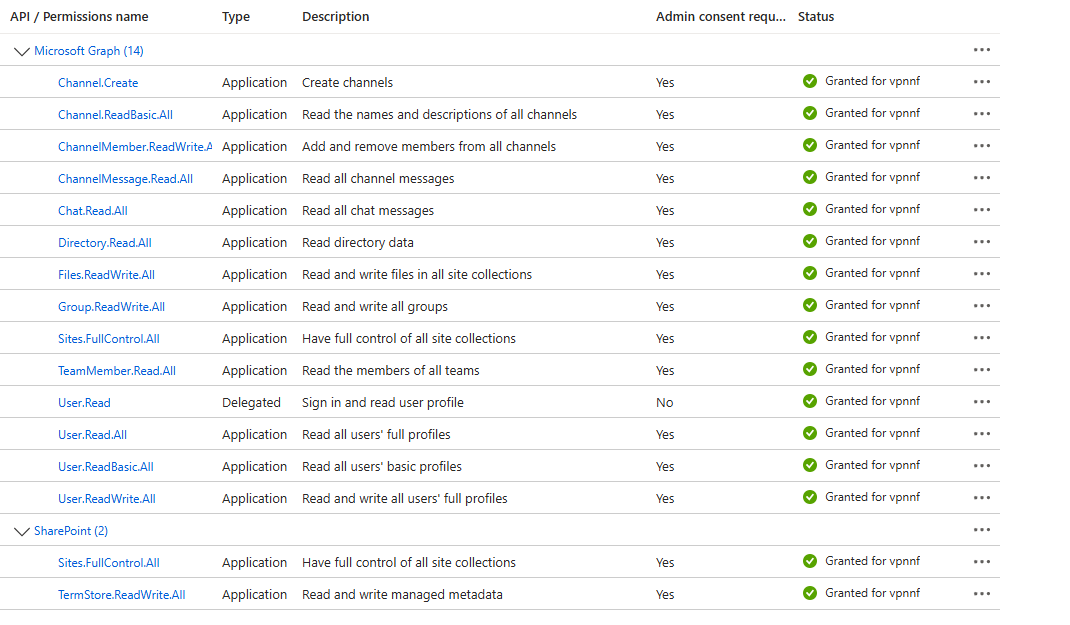Open more options for SharePoint group
Viewport: 1070px width, 625px height.
tap(981, 530)
